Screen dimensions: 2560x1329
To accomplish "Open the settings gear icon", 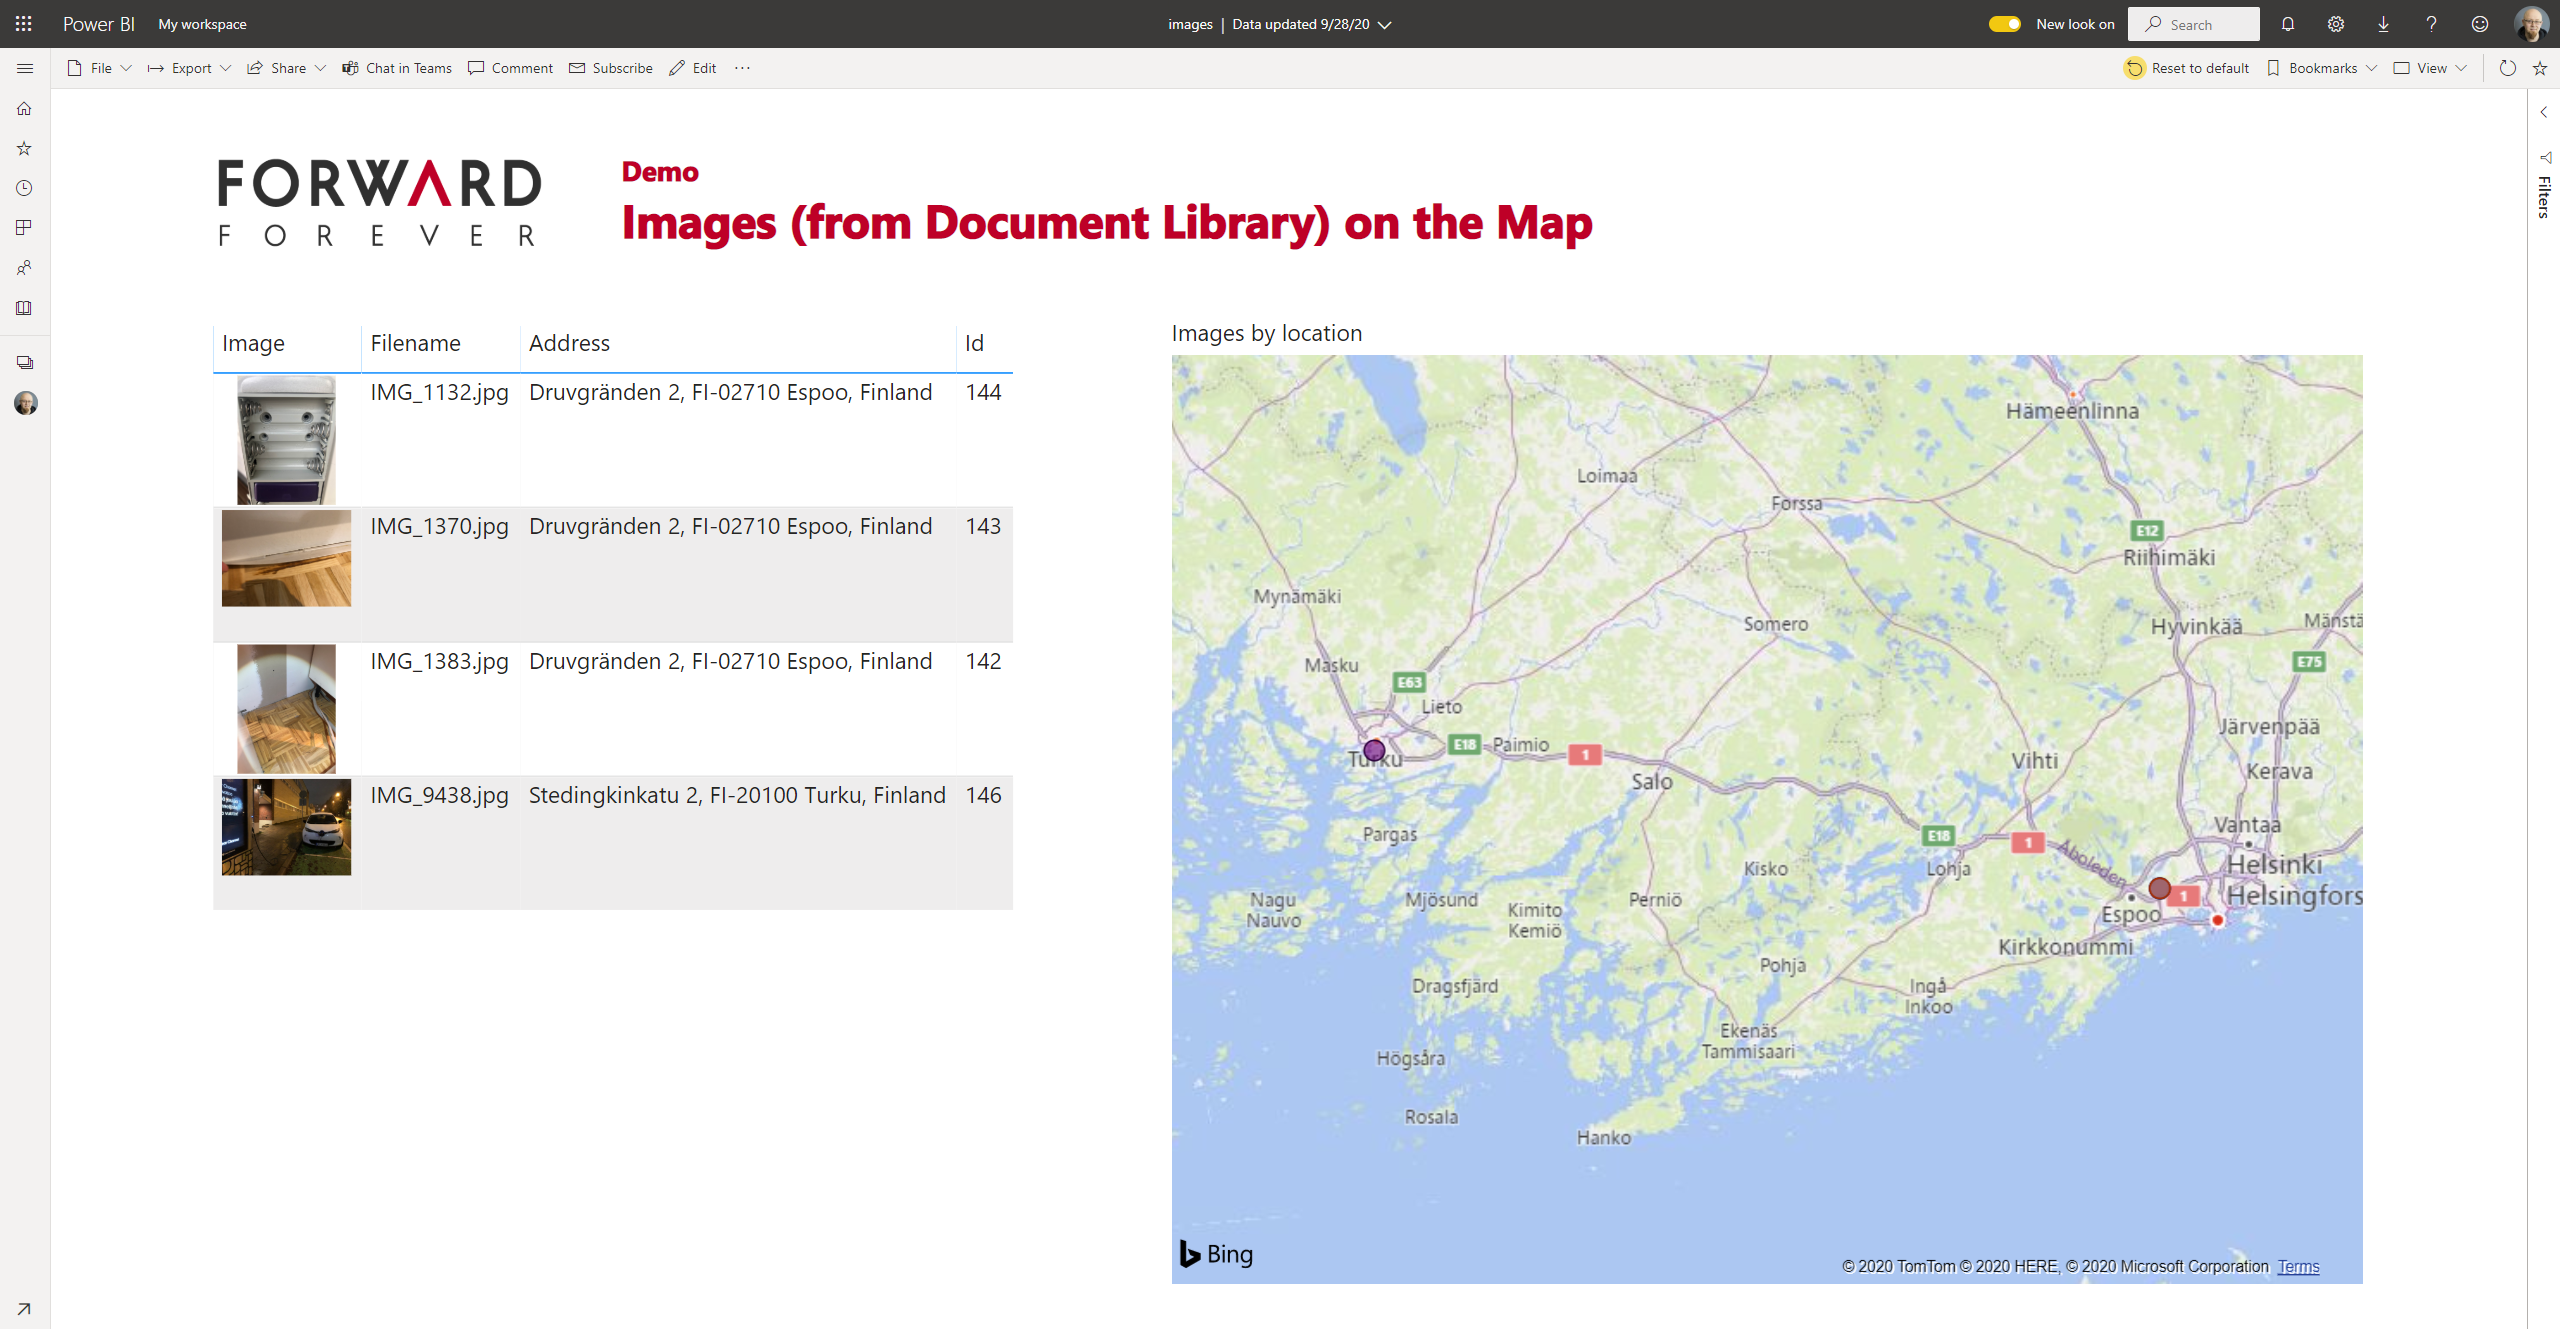I will [x=2336, y=24].
